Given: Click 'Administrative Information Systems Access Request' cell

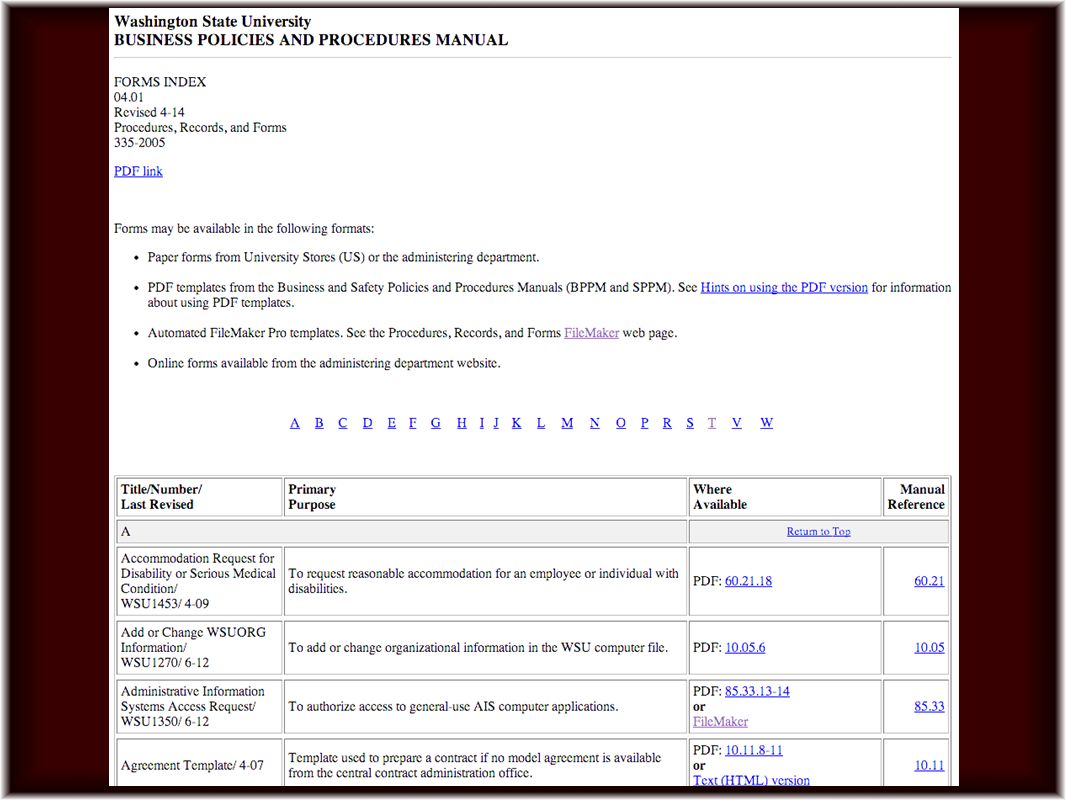Looking at the screenshot, I should pyautogui.click(x=199, y=707).
